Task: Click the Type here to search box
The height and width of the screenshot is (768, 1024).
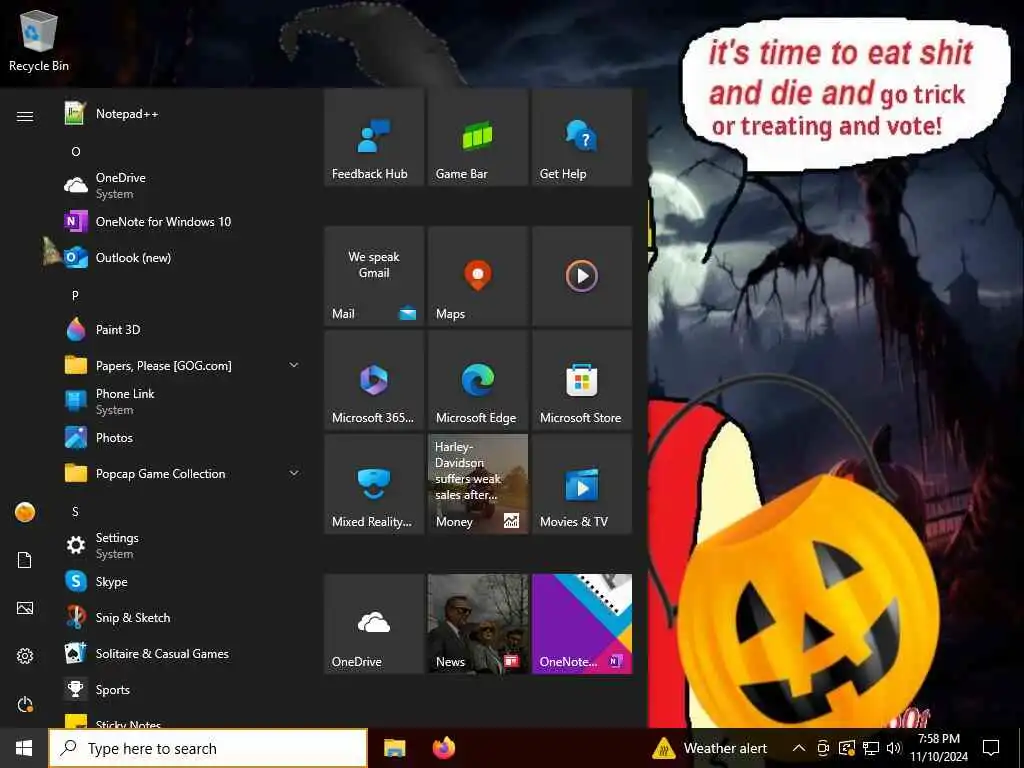Action: (208, 748)
